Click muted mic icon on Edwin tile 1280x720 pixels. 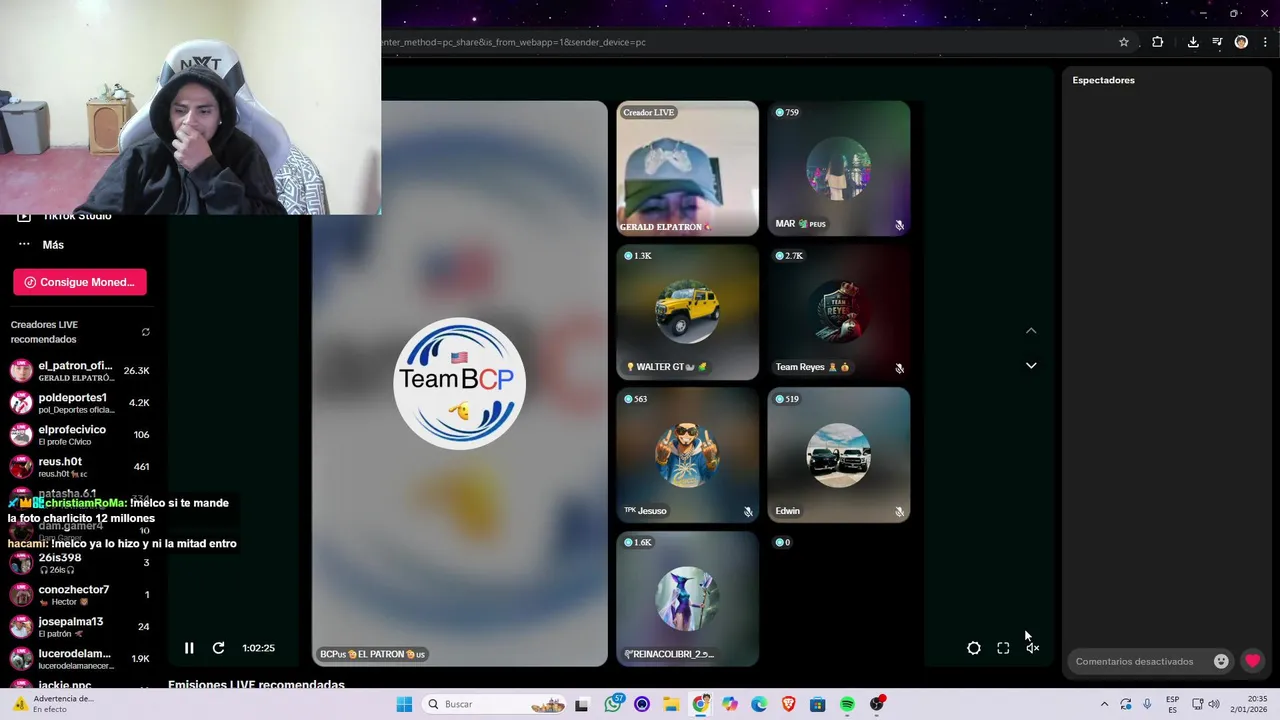point(899,512)
